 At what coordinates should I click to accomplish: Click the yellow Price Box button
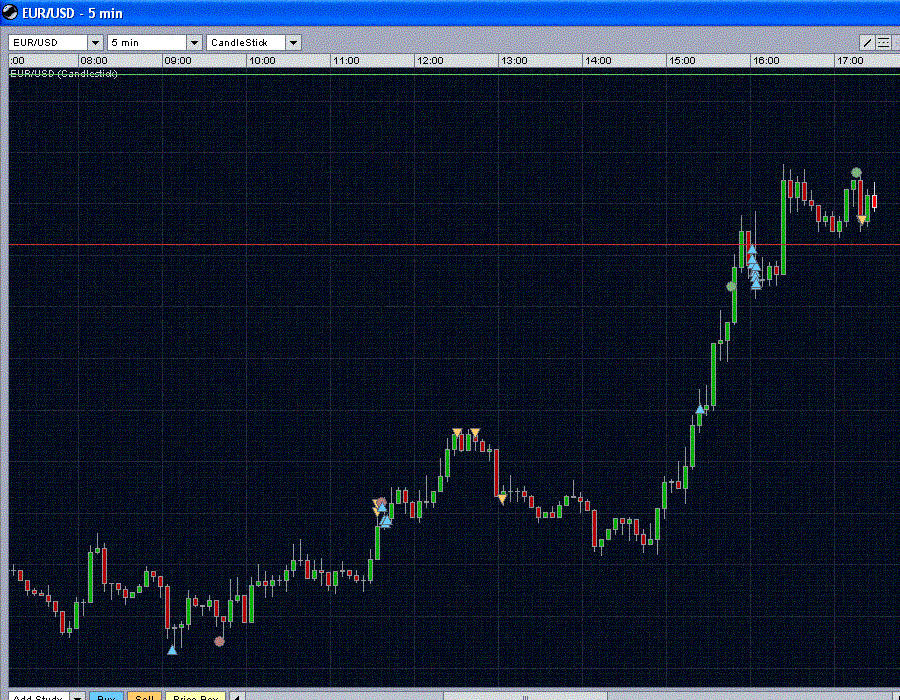(196, 696)
